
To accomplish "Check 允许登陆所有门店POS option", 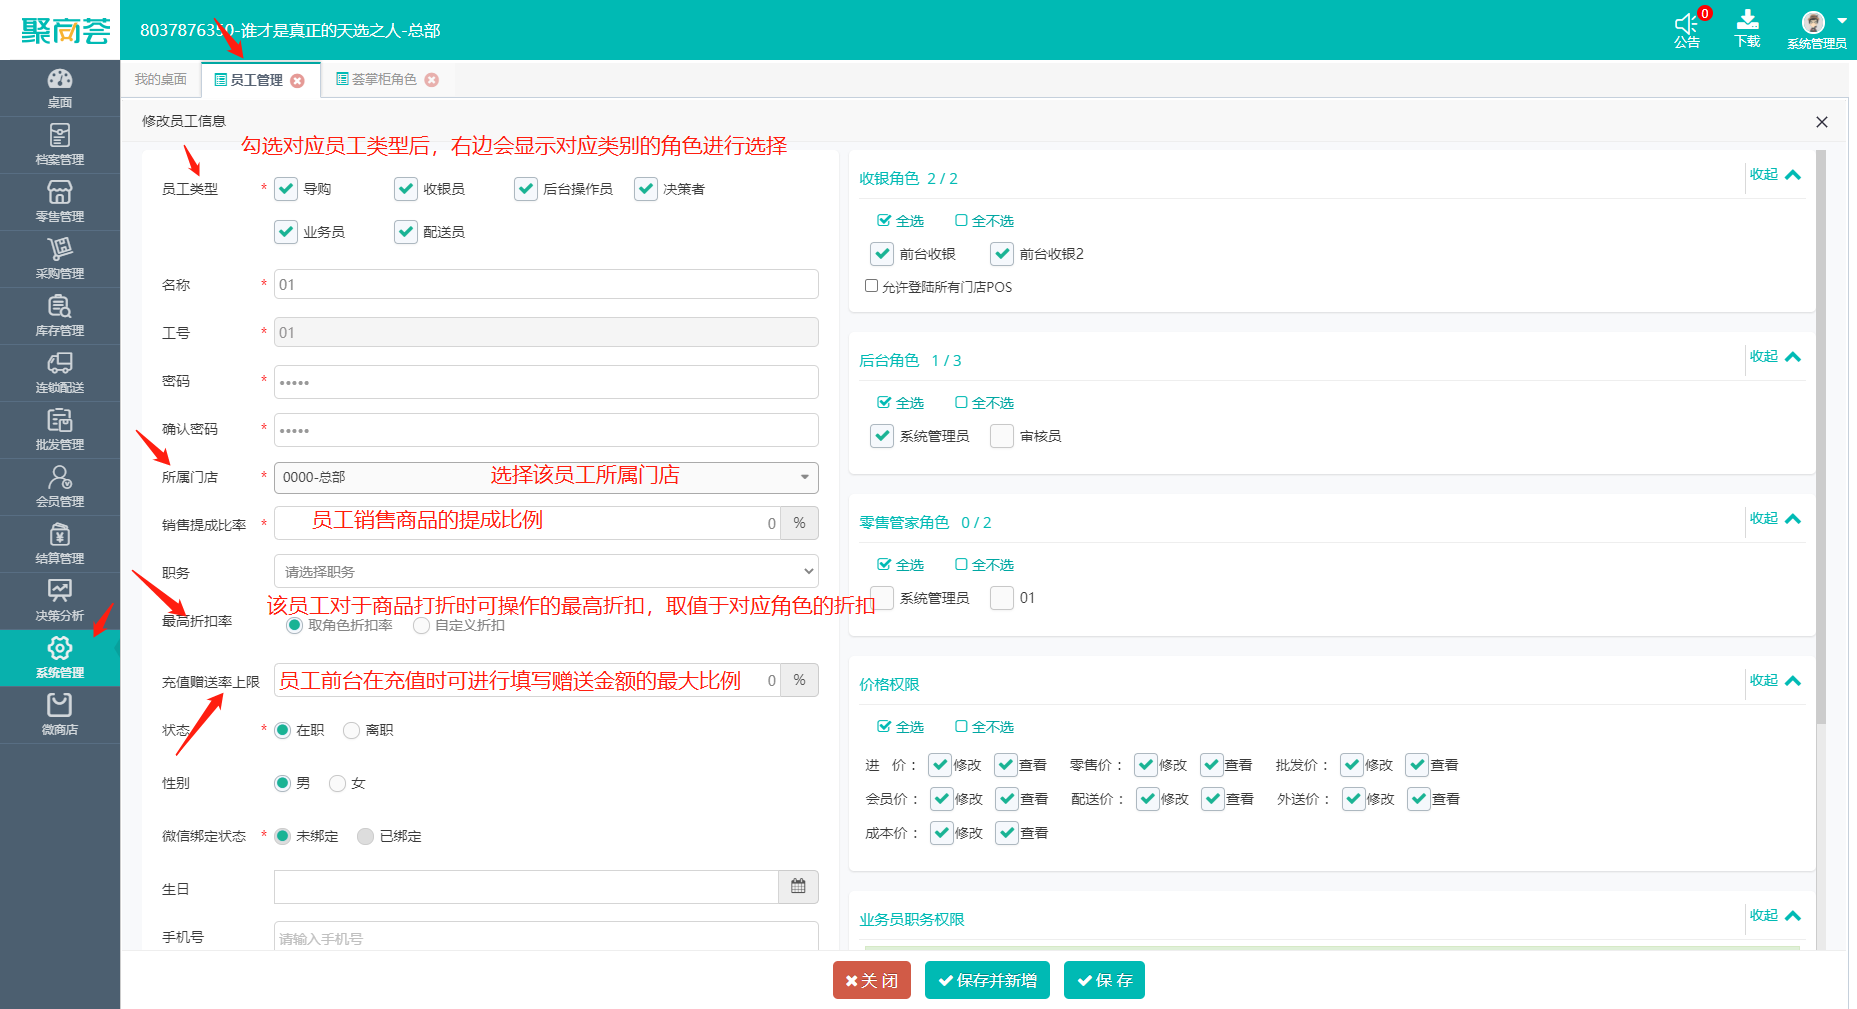I will (x=871, y=286).
